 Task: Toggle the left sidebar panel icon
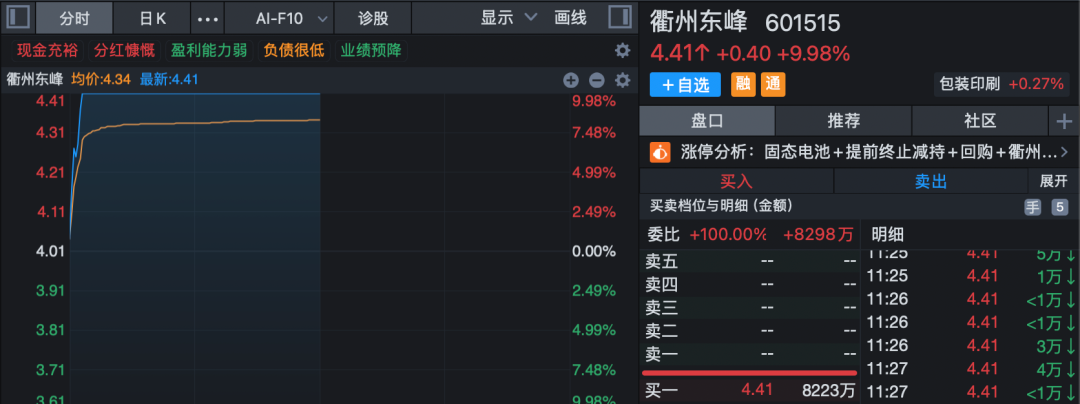pyautogui.click(x=18, y=17)
